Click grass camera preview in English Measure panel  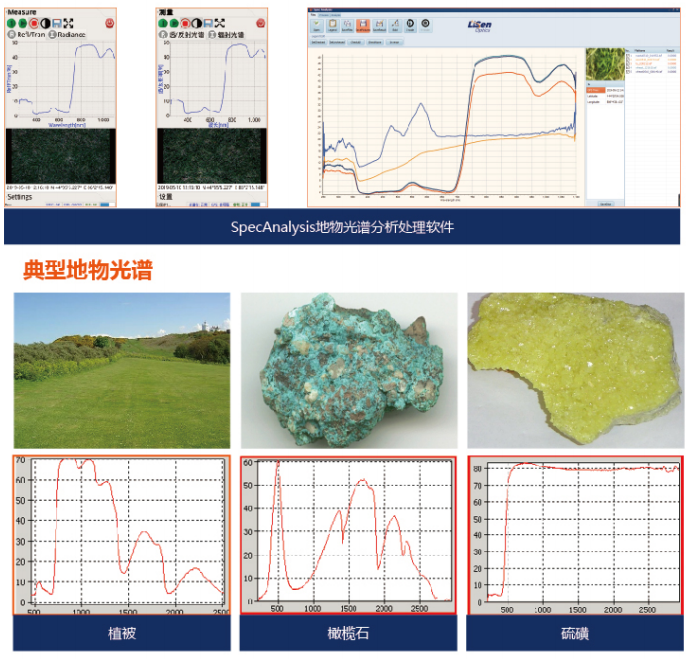tap(61, 156)
